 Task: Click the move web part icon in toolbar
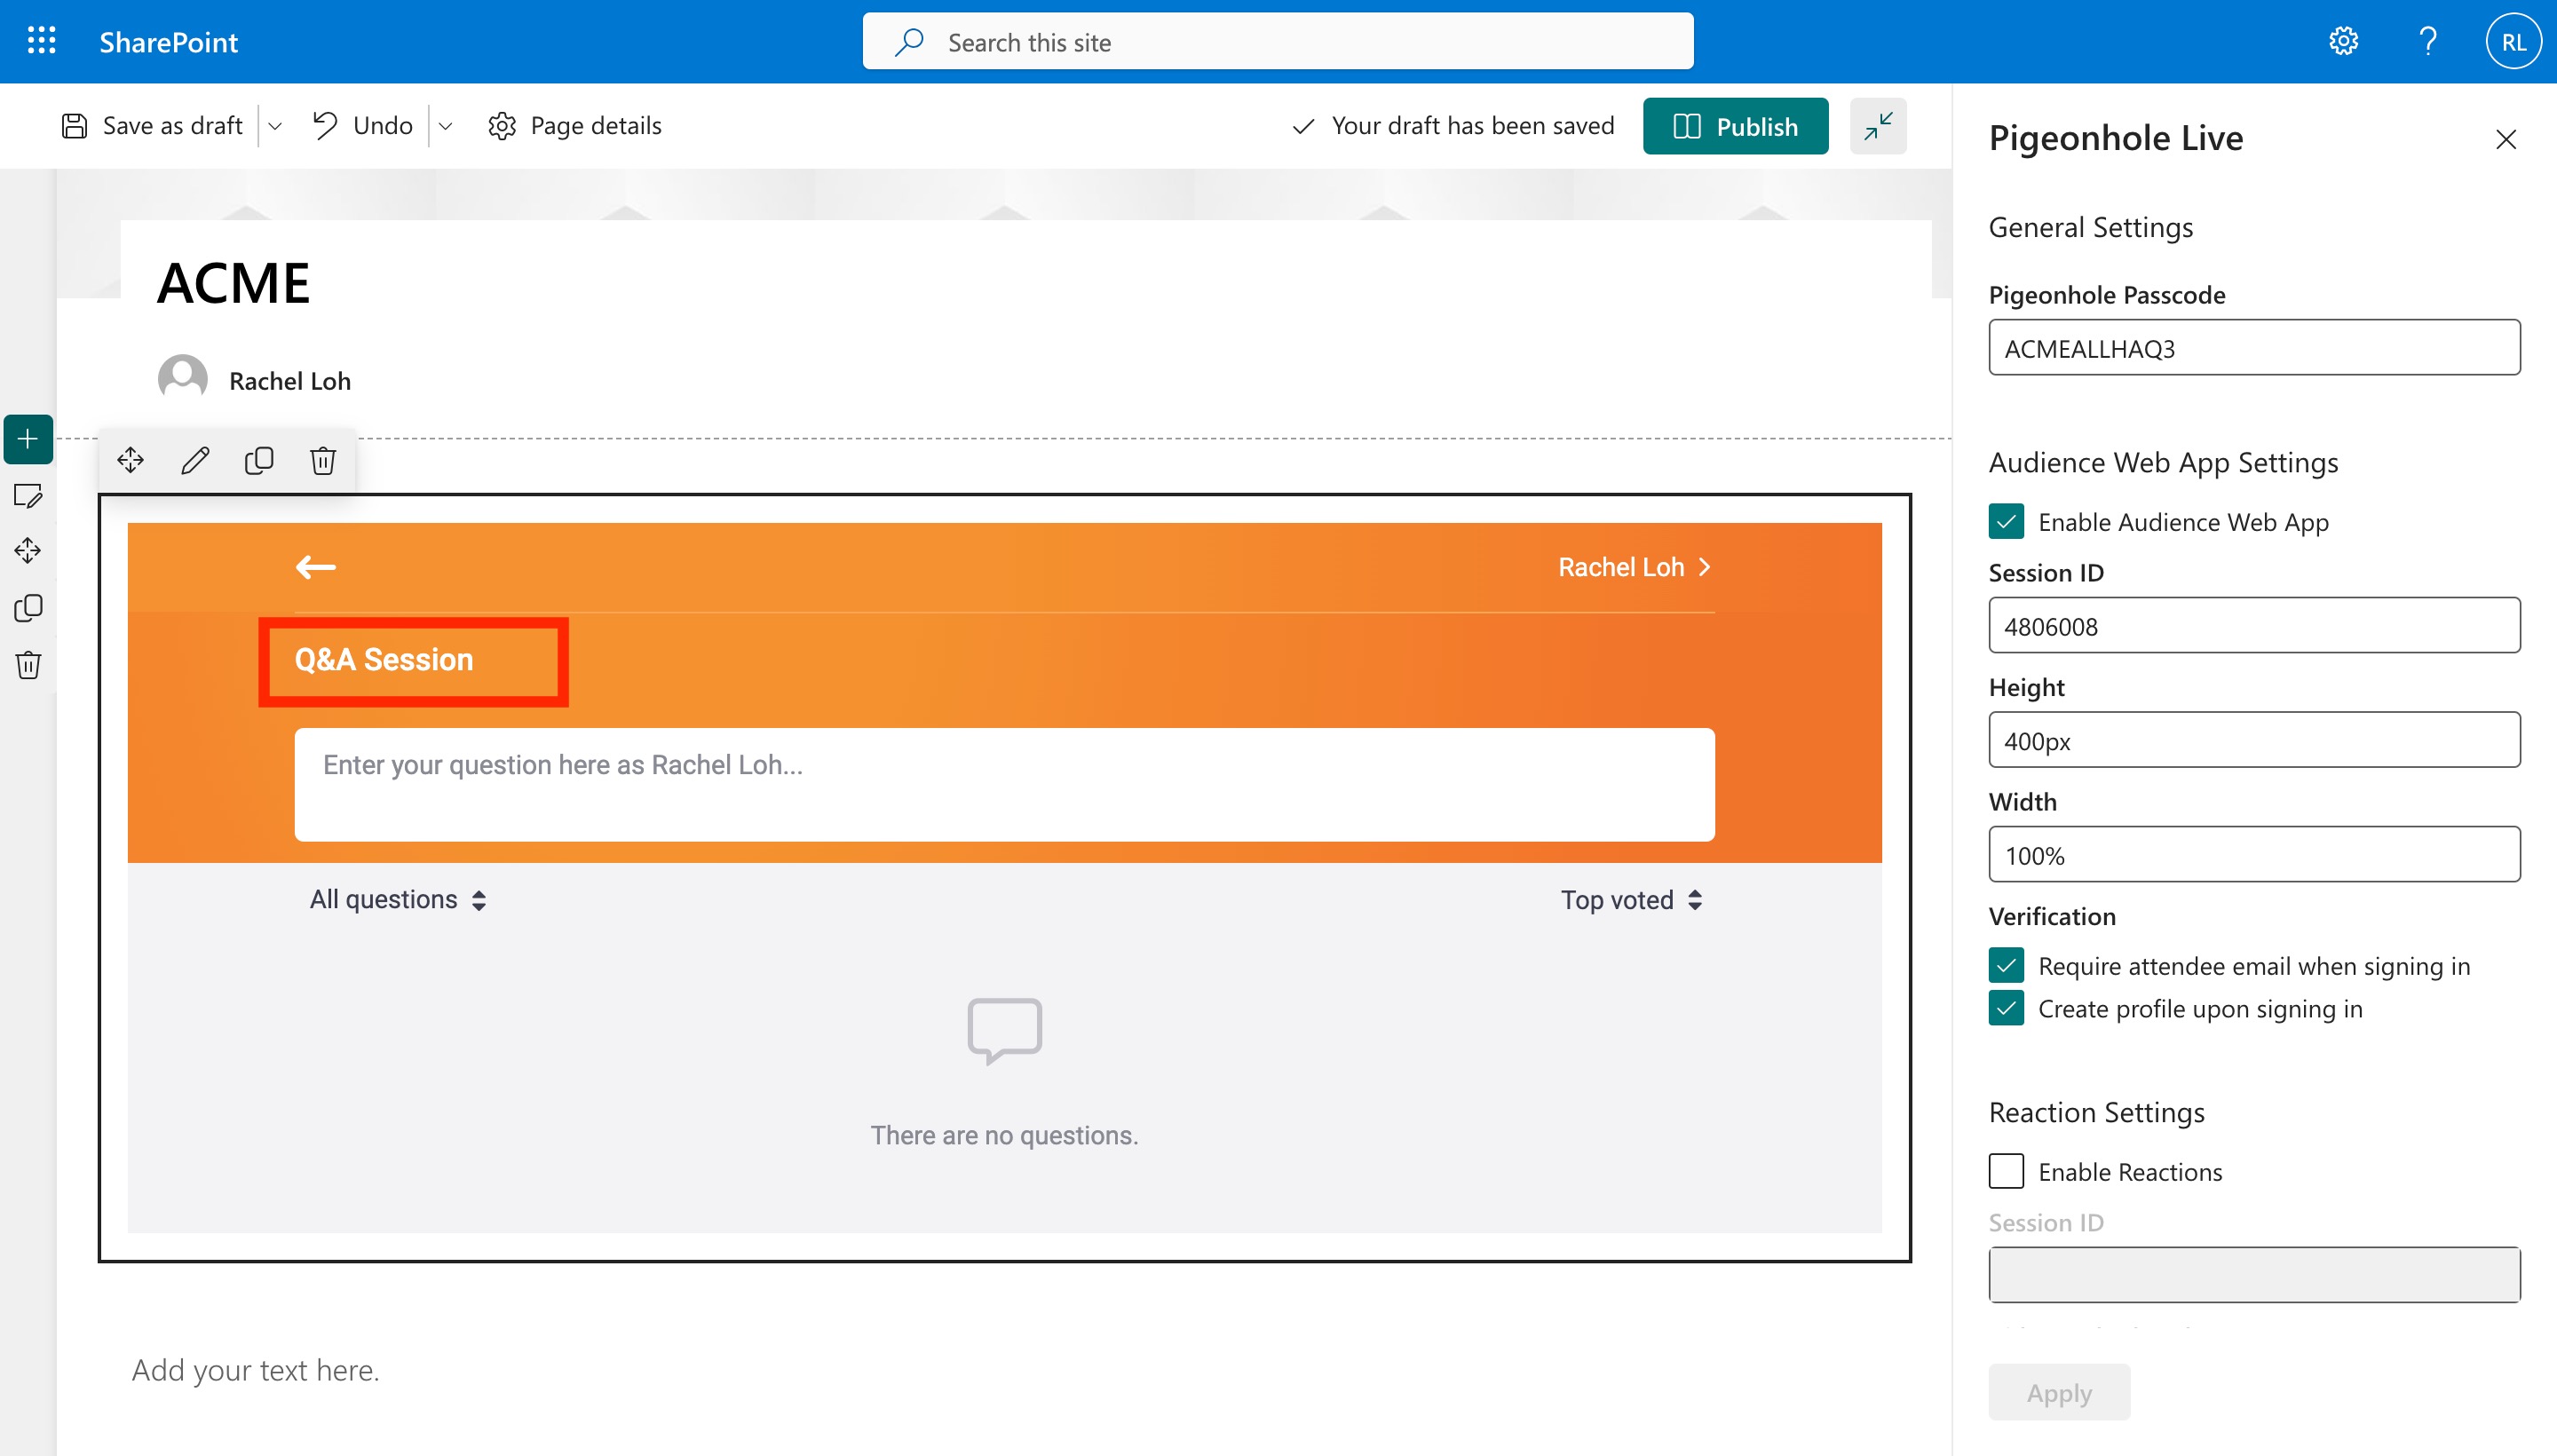(x=130, y=460)
